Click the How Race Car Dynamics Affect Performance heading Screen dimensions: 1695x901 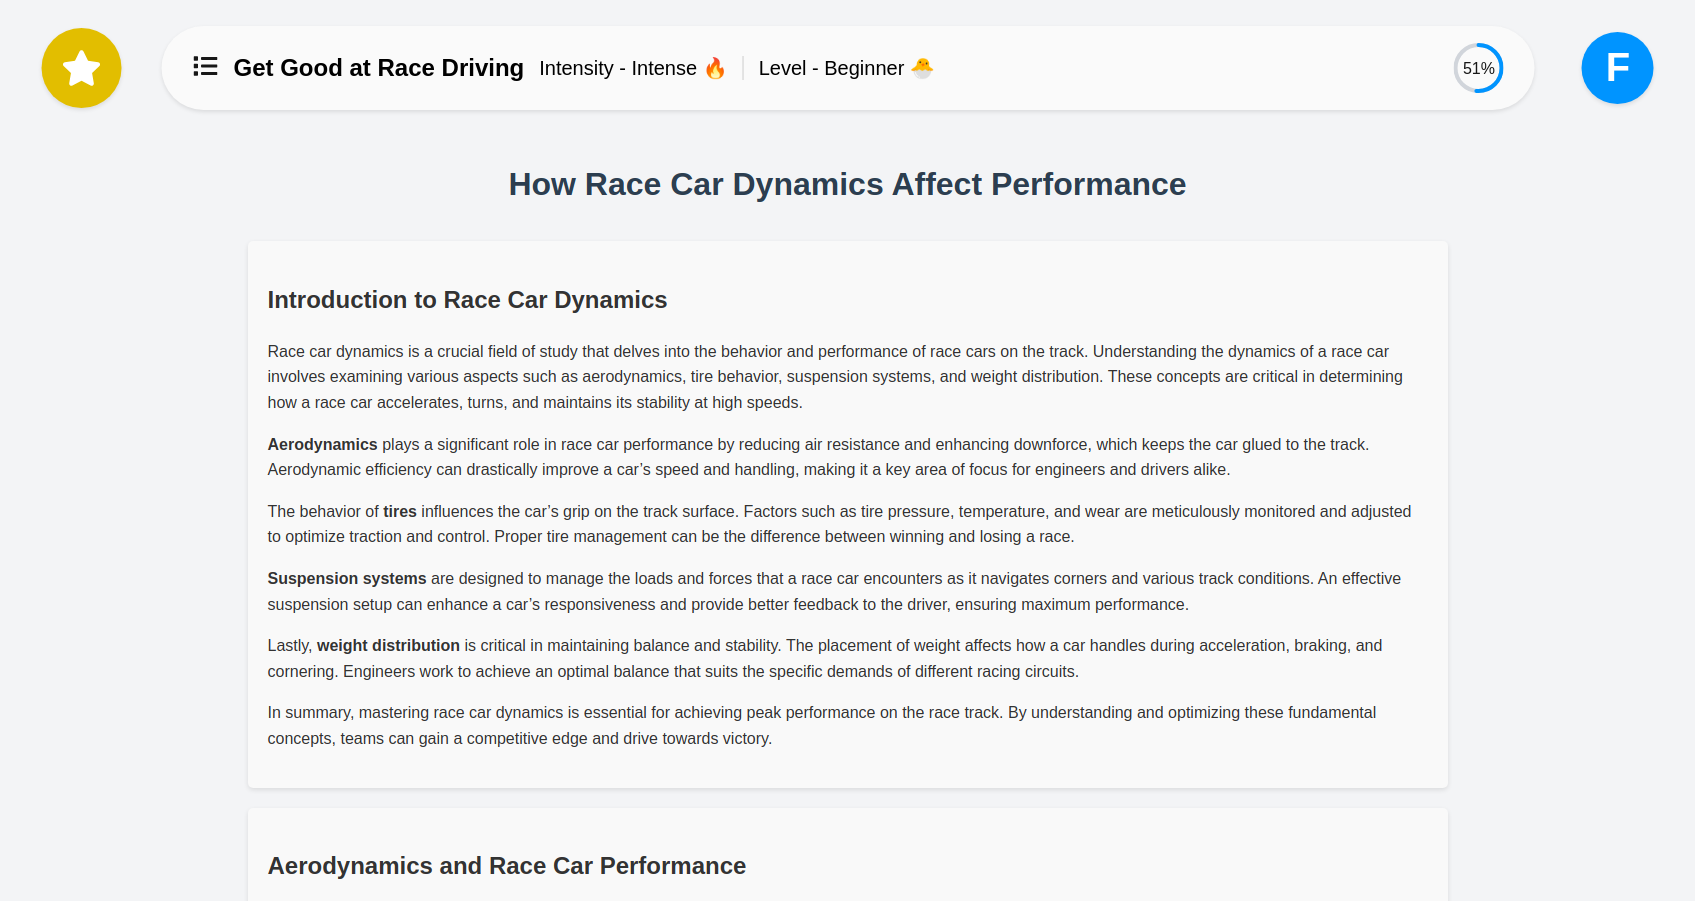pyautogui.click(x=847, y=184)
